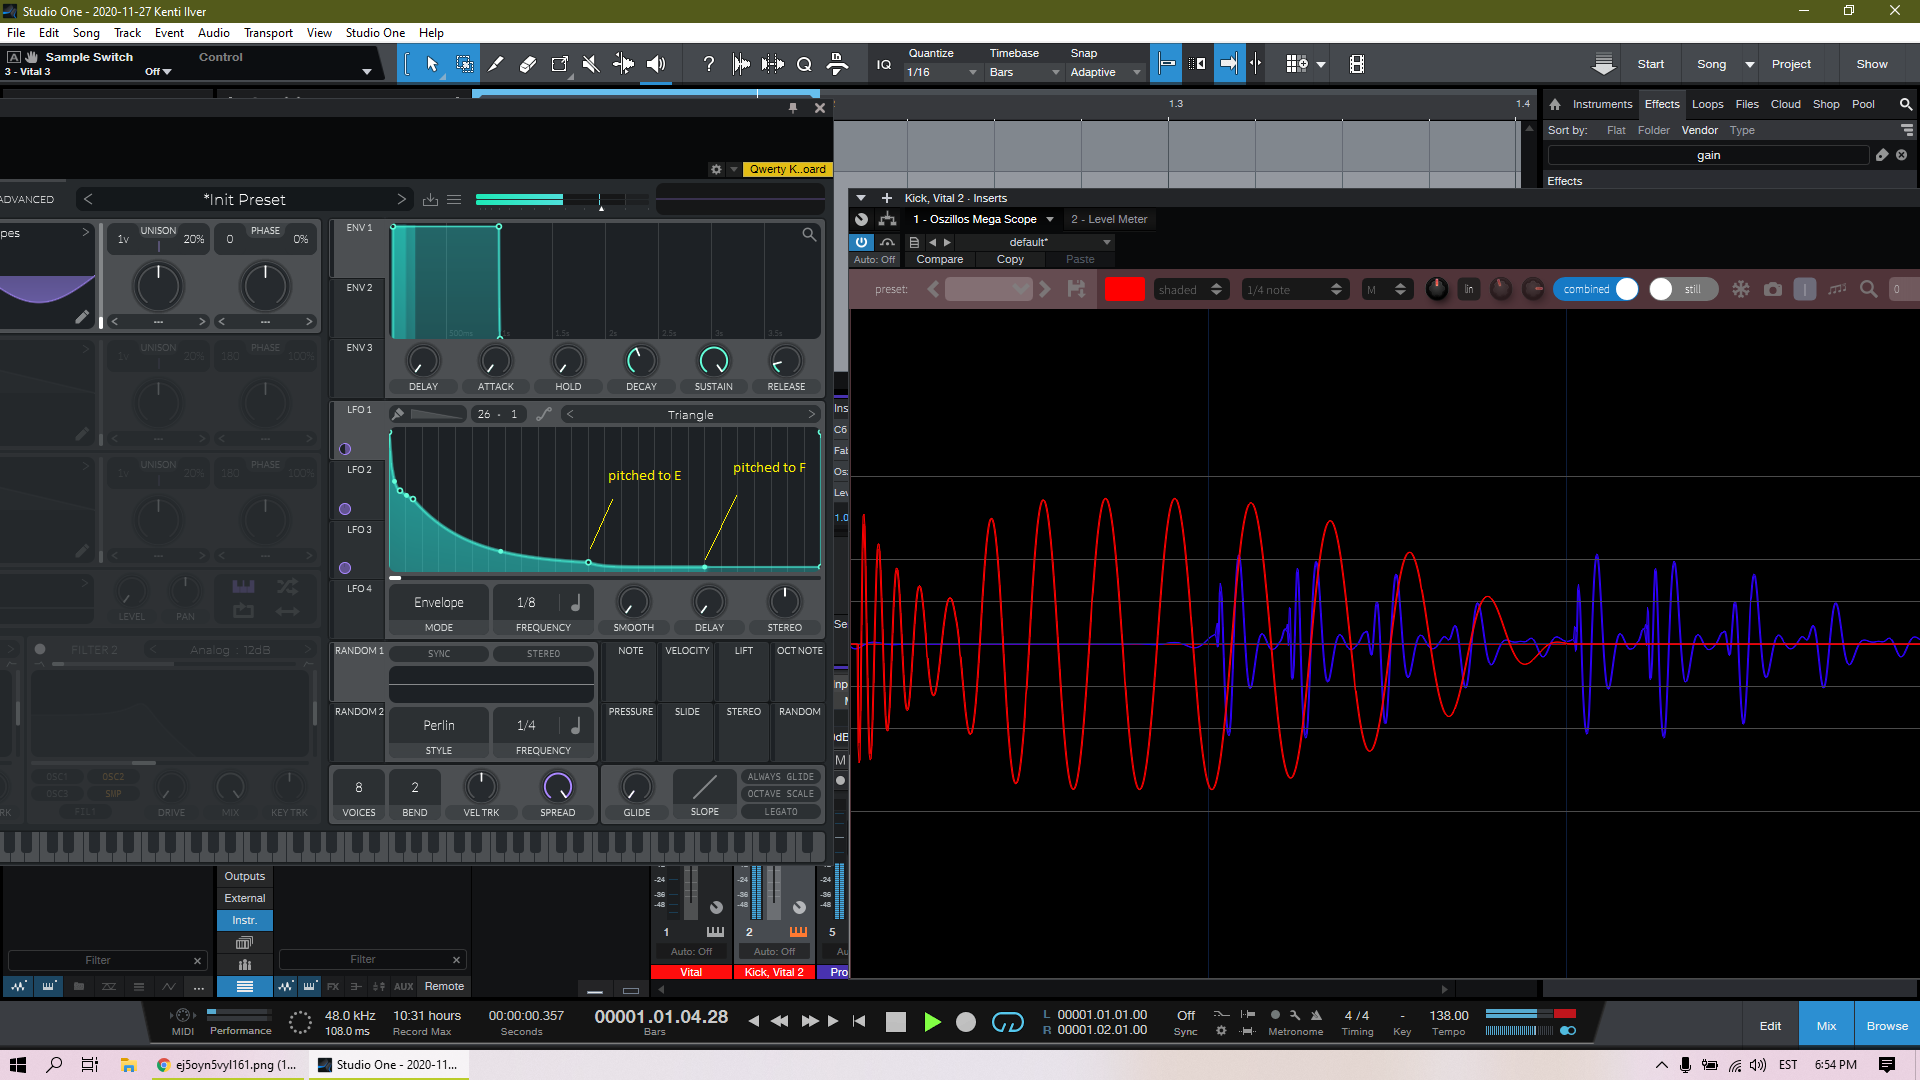1920x1080 pixels.
Task: Toggle Snap to grid button
Action: tap(1165, 64)
